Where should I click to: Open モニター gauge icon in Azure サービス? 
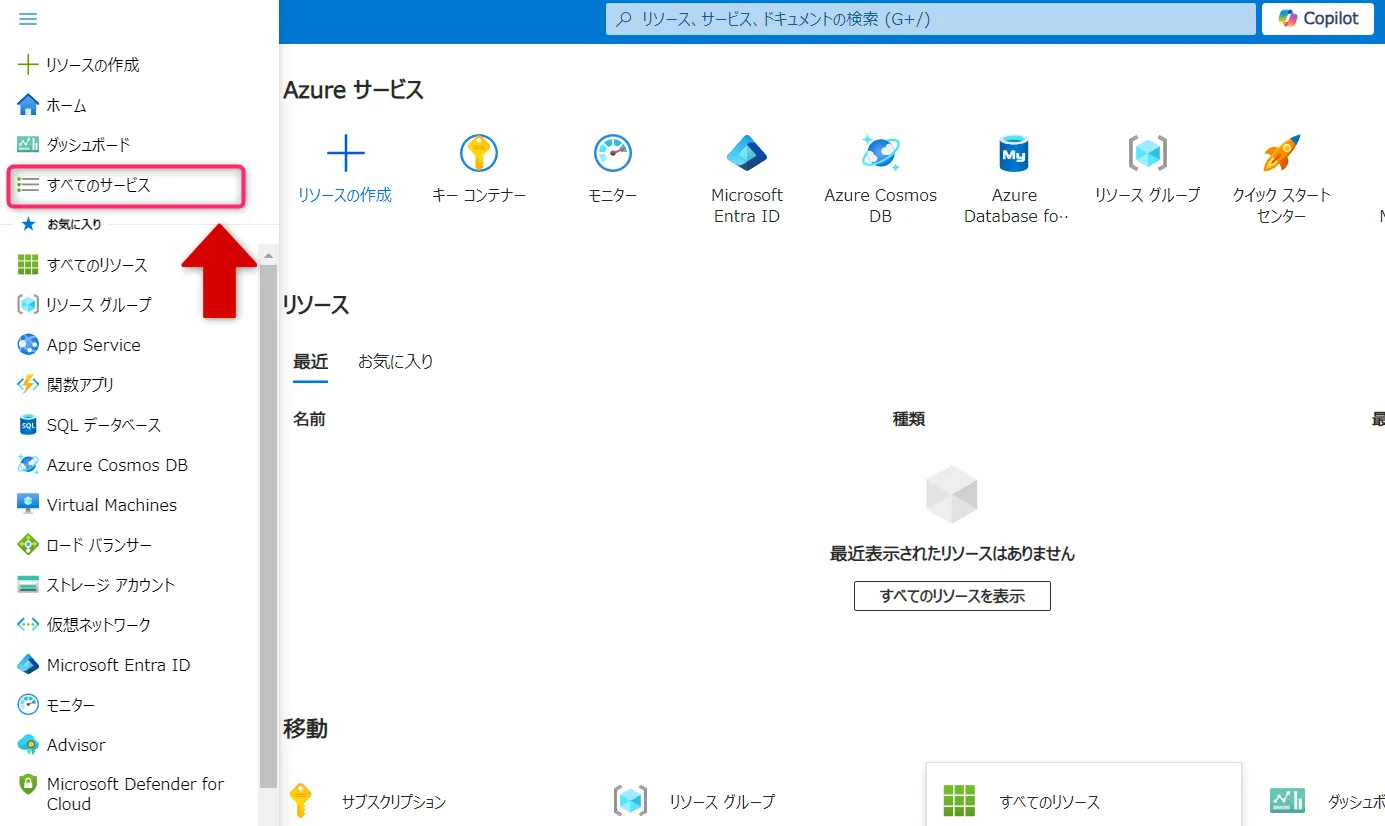click(x=613, y=153)
